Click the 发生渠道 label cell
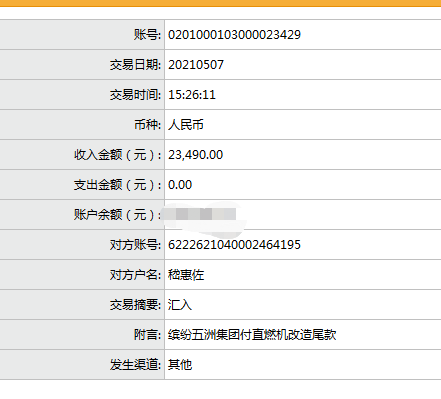Viewport: 441px width, 399px height. 82,365
